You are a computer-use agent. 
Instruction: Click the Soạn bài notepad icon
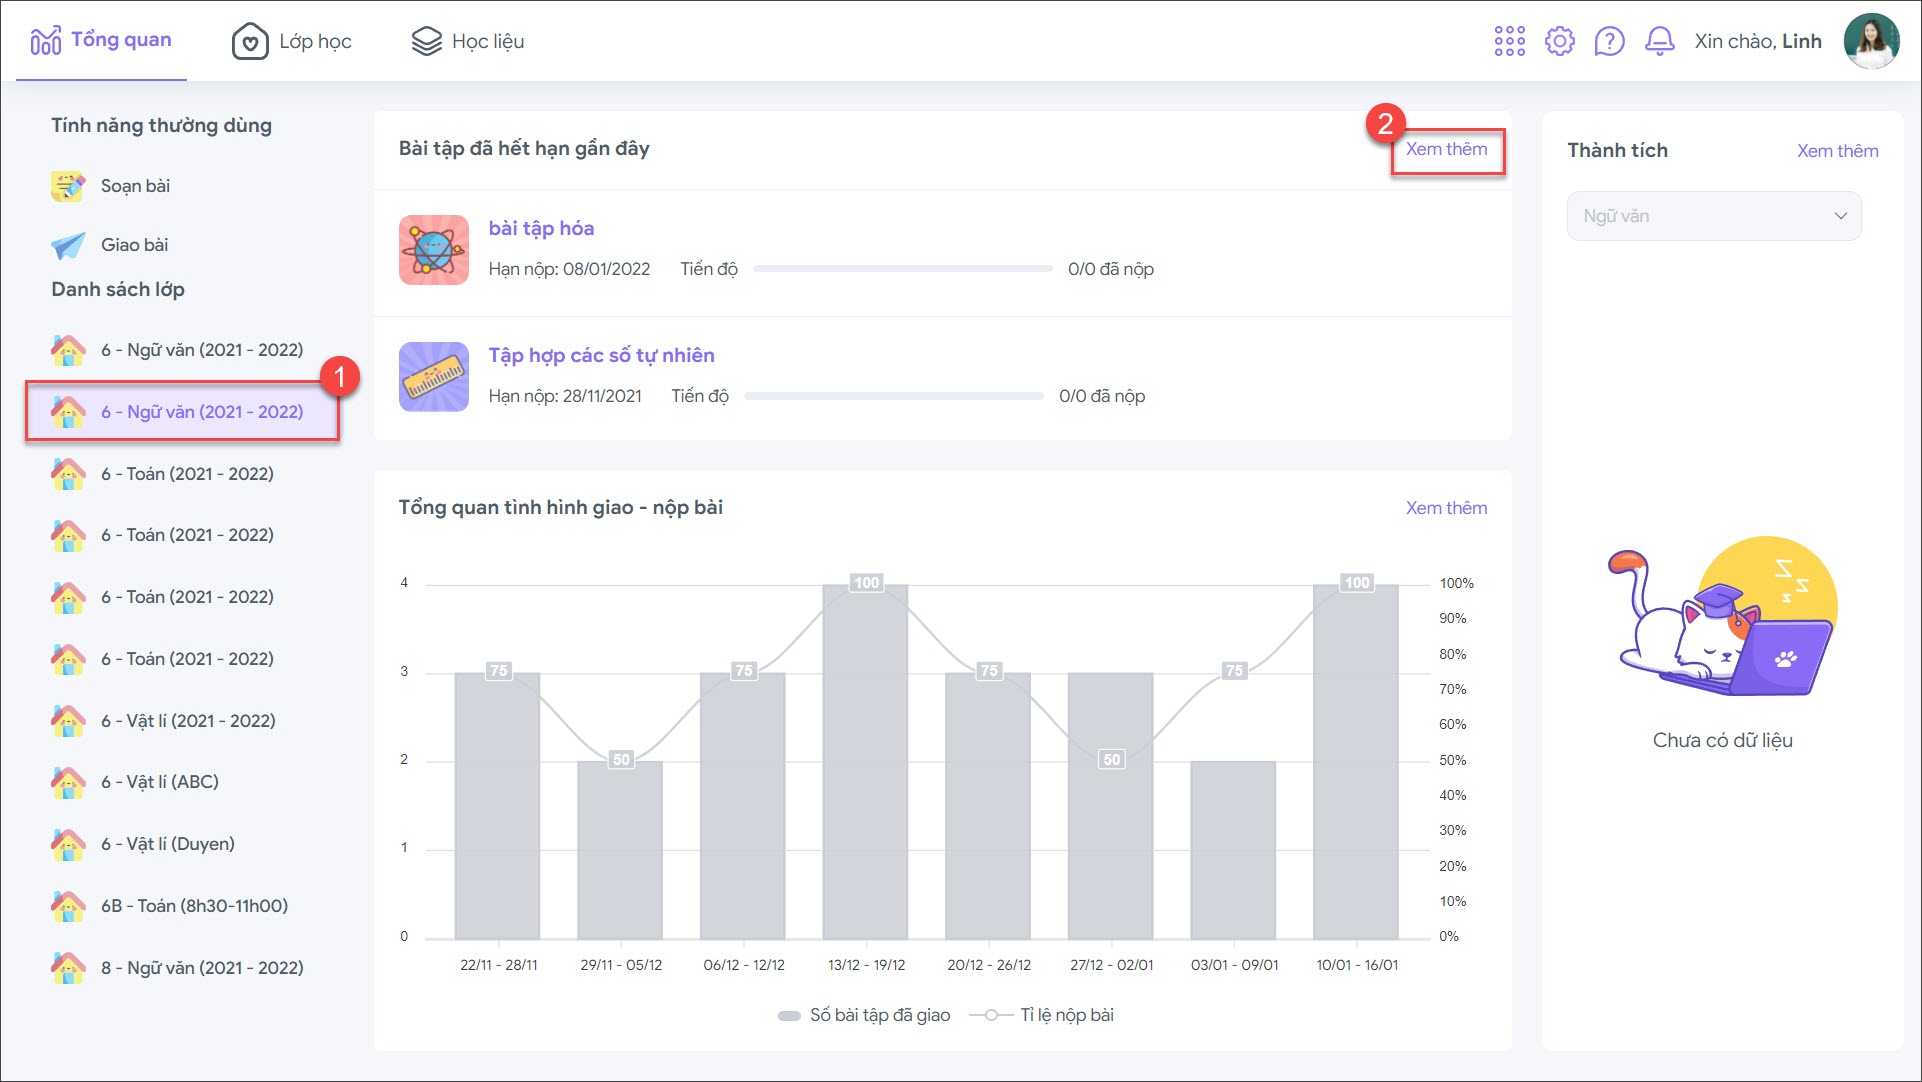(x=68, y=186)
